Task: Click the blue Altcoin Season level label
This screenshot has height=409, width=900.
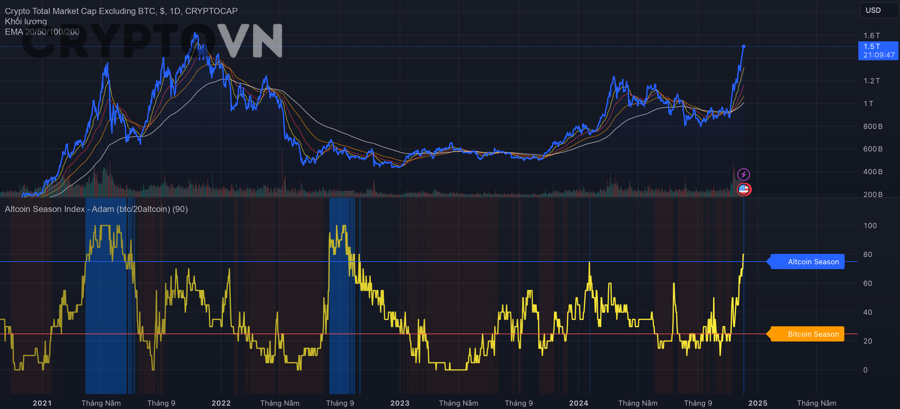Action: (x=806, y=262)
